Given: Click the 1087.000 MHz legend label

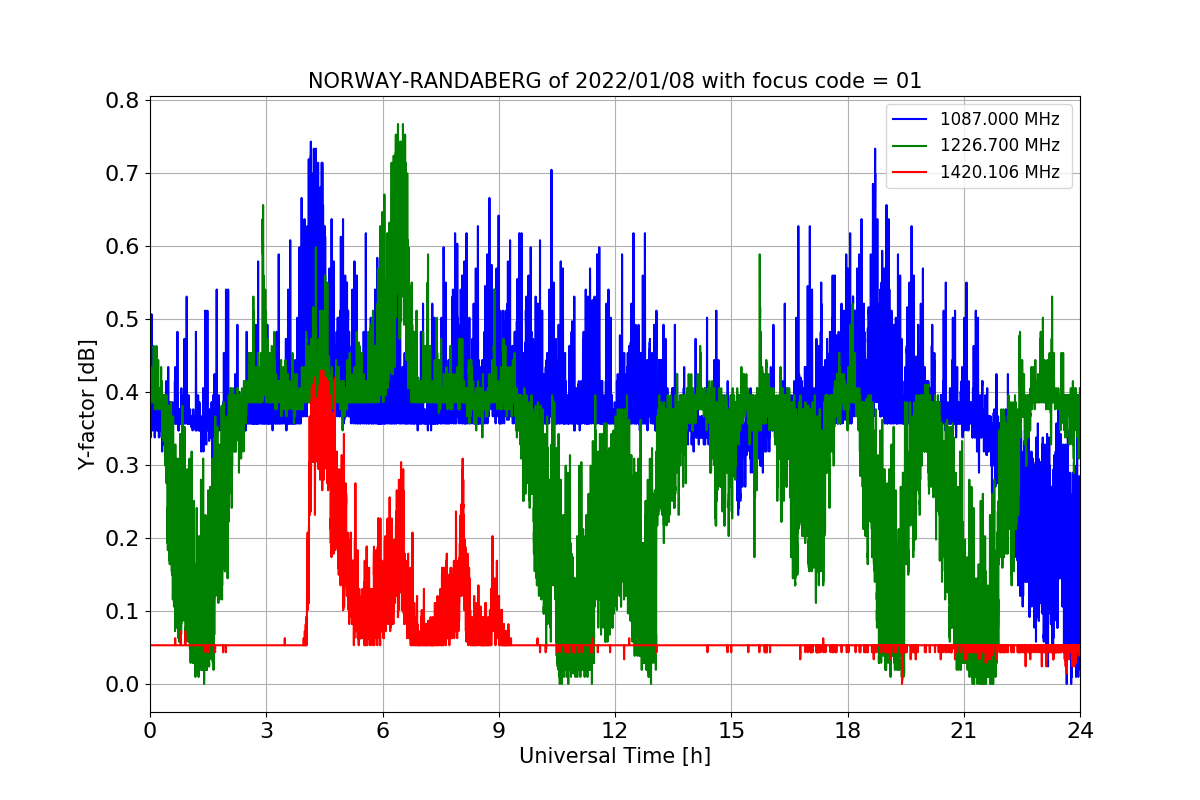Looking at the screenshot, I should click(999, 119).
